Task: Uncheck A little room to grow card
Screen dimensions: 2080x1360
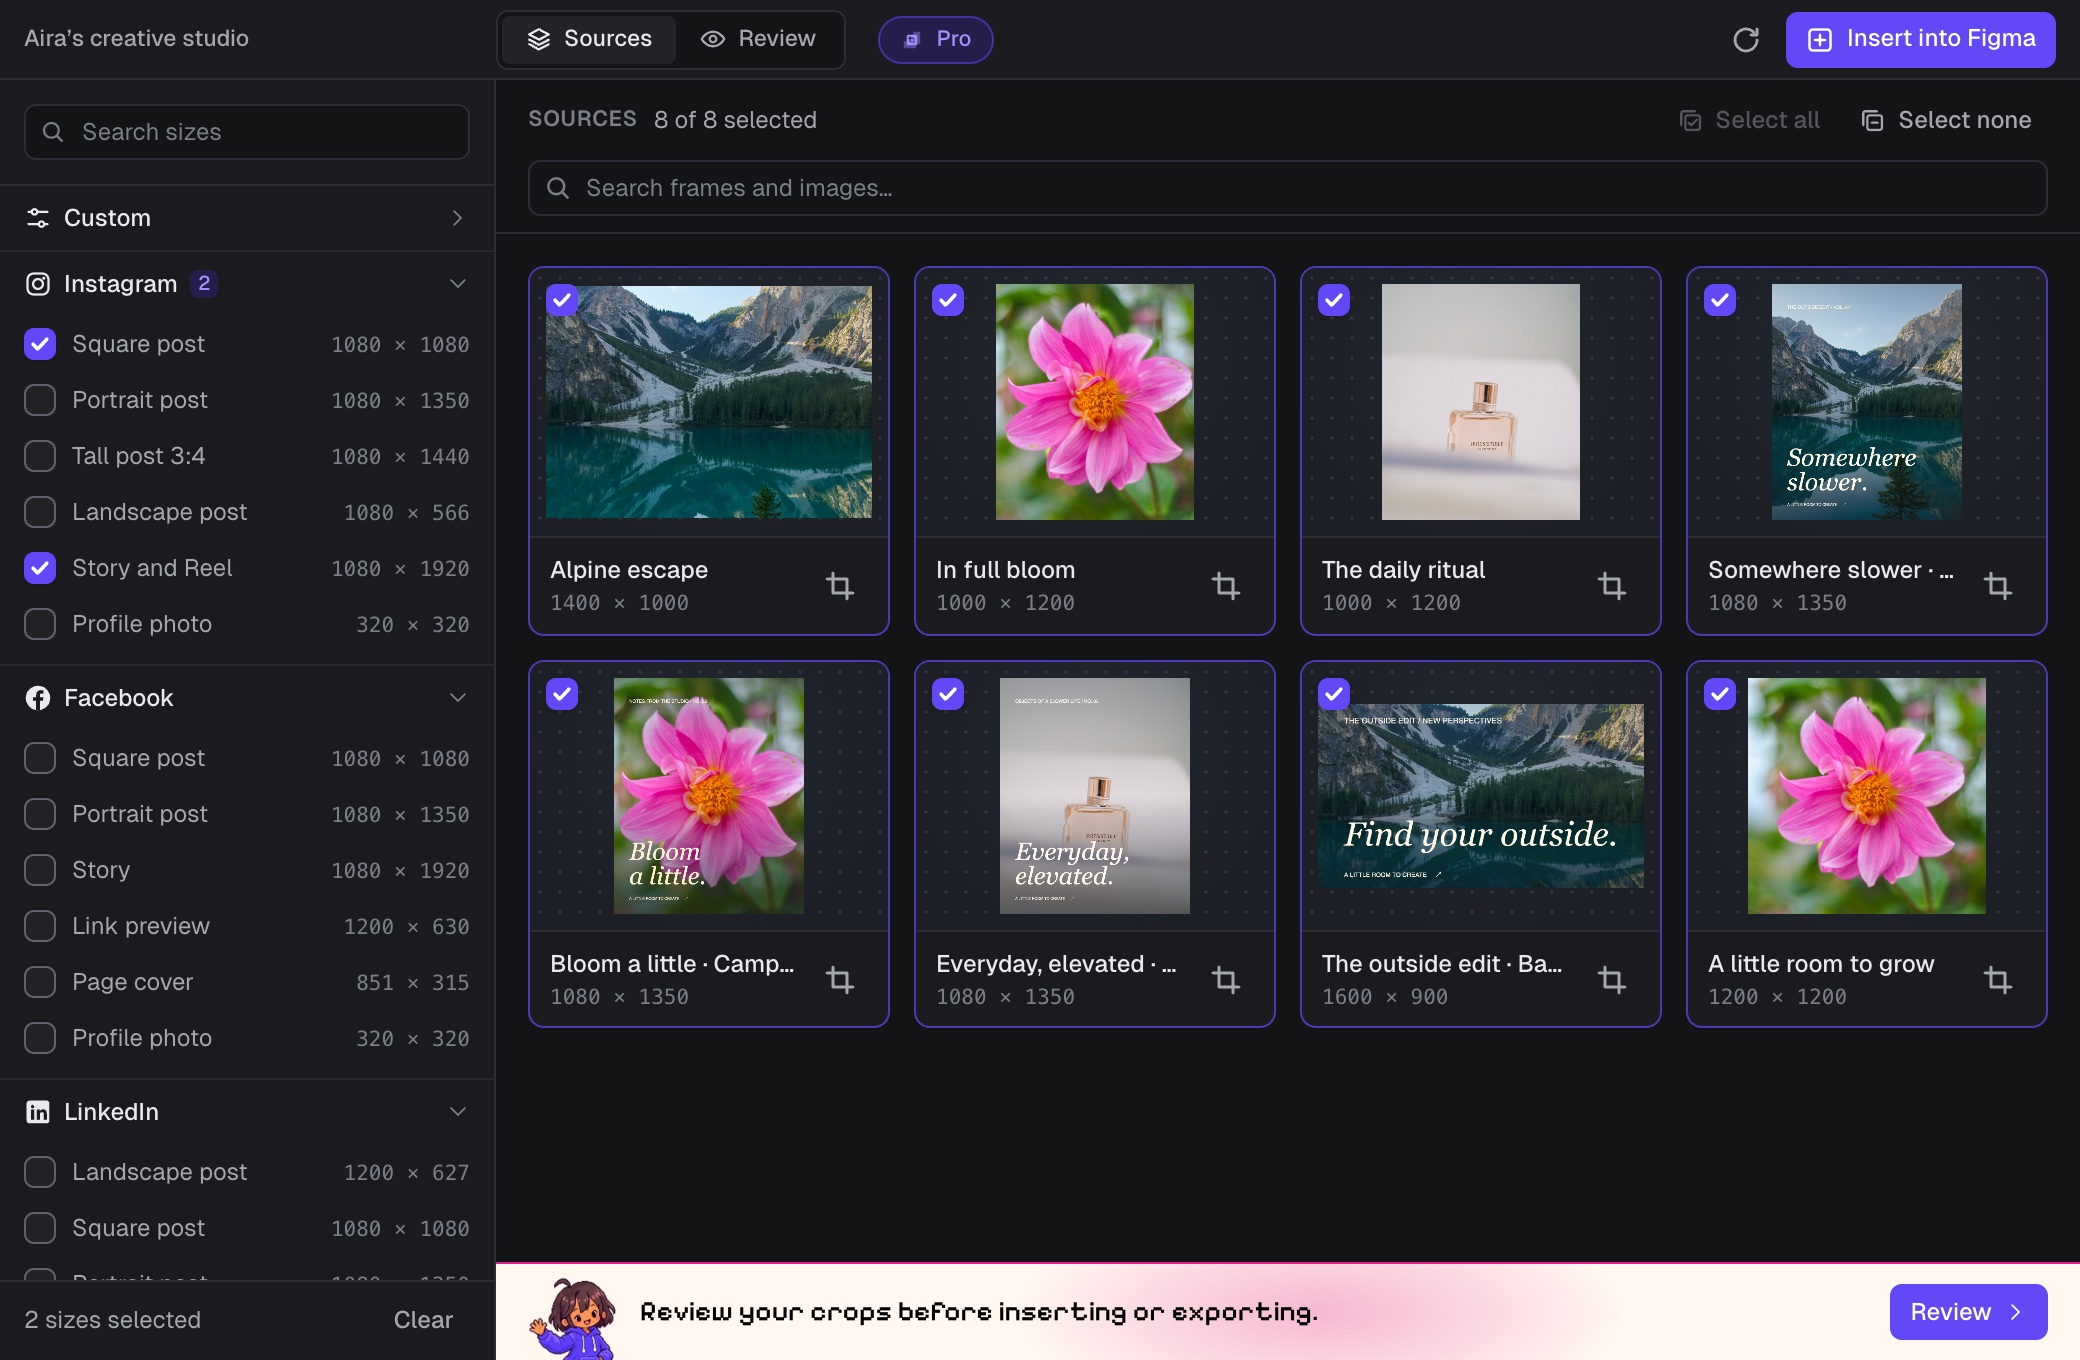Action: [1720, 694]
